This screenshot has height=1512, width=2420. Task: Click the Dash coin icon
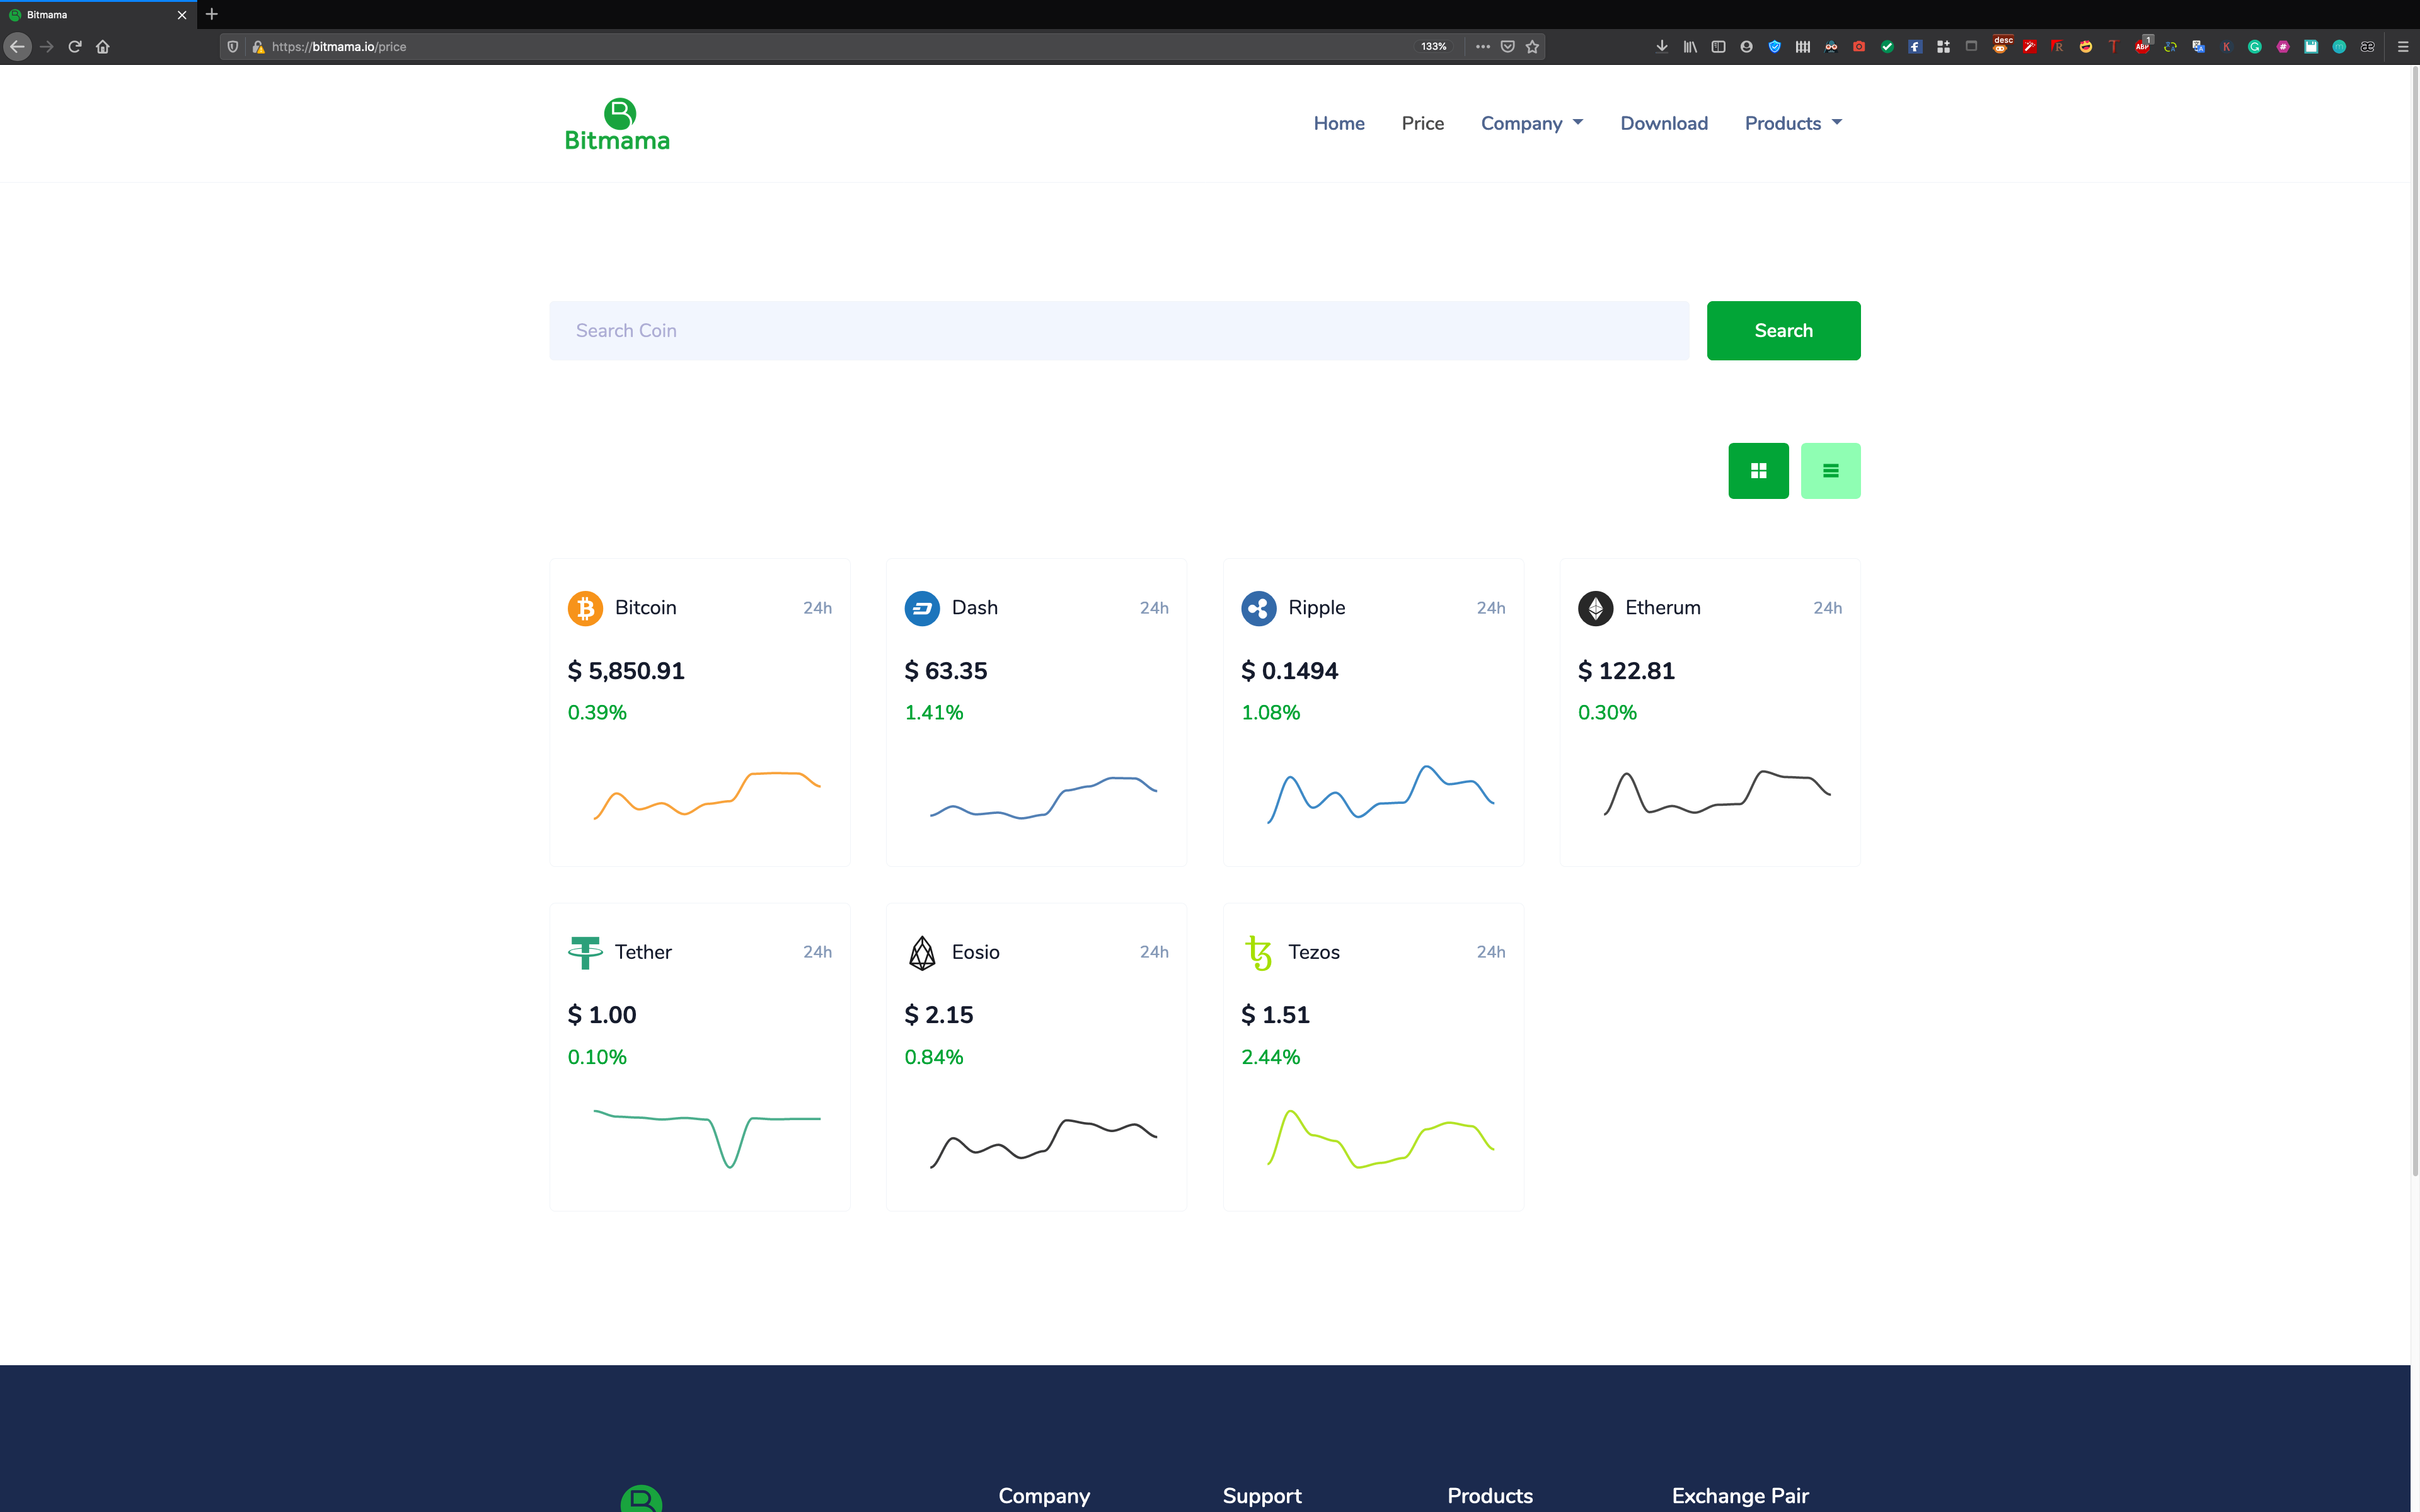pyautogui.click(x=921, y=608)
